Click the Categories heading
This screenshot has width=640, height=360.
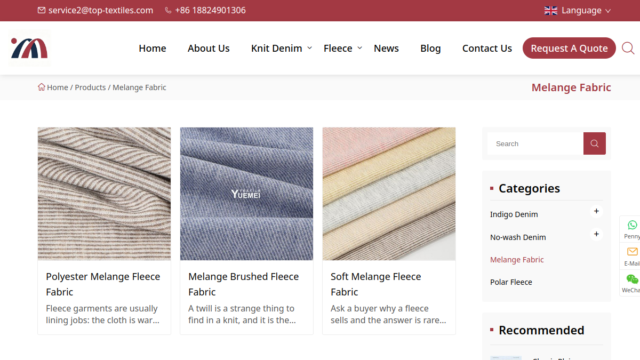529,188
